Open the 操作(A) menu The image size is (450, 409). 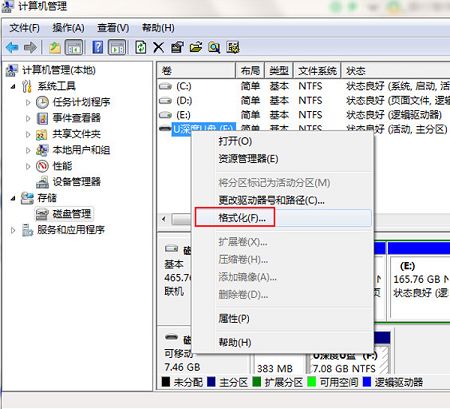(x=68, y=28)
